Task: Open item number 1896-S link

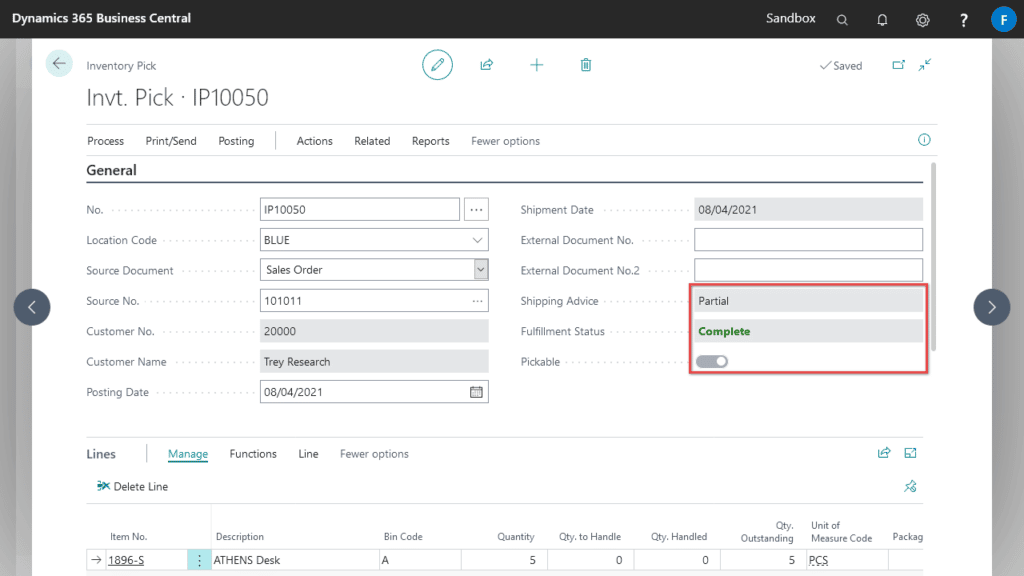Action: 126,561
